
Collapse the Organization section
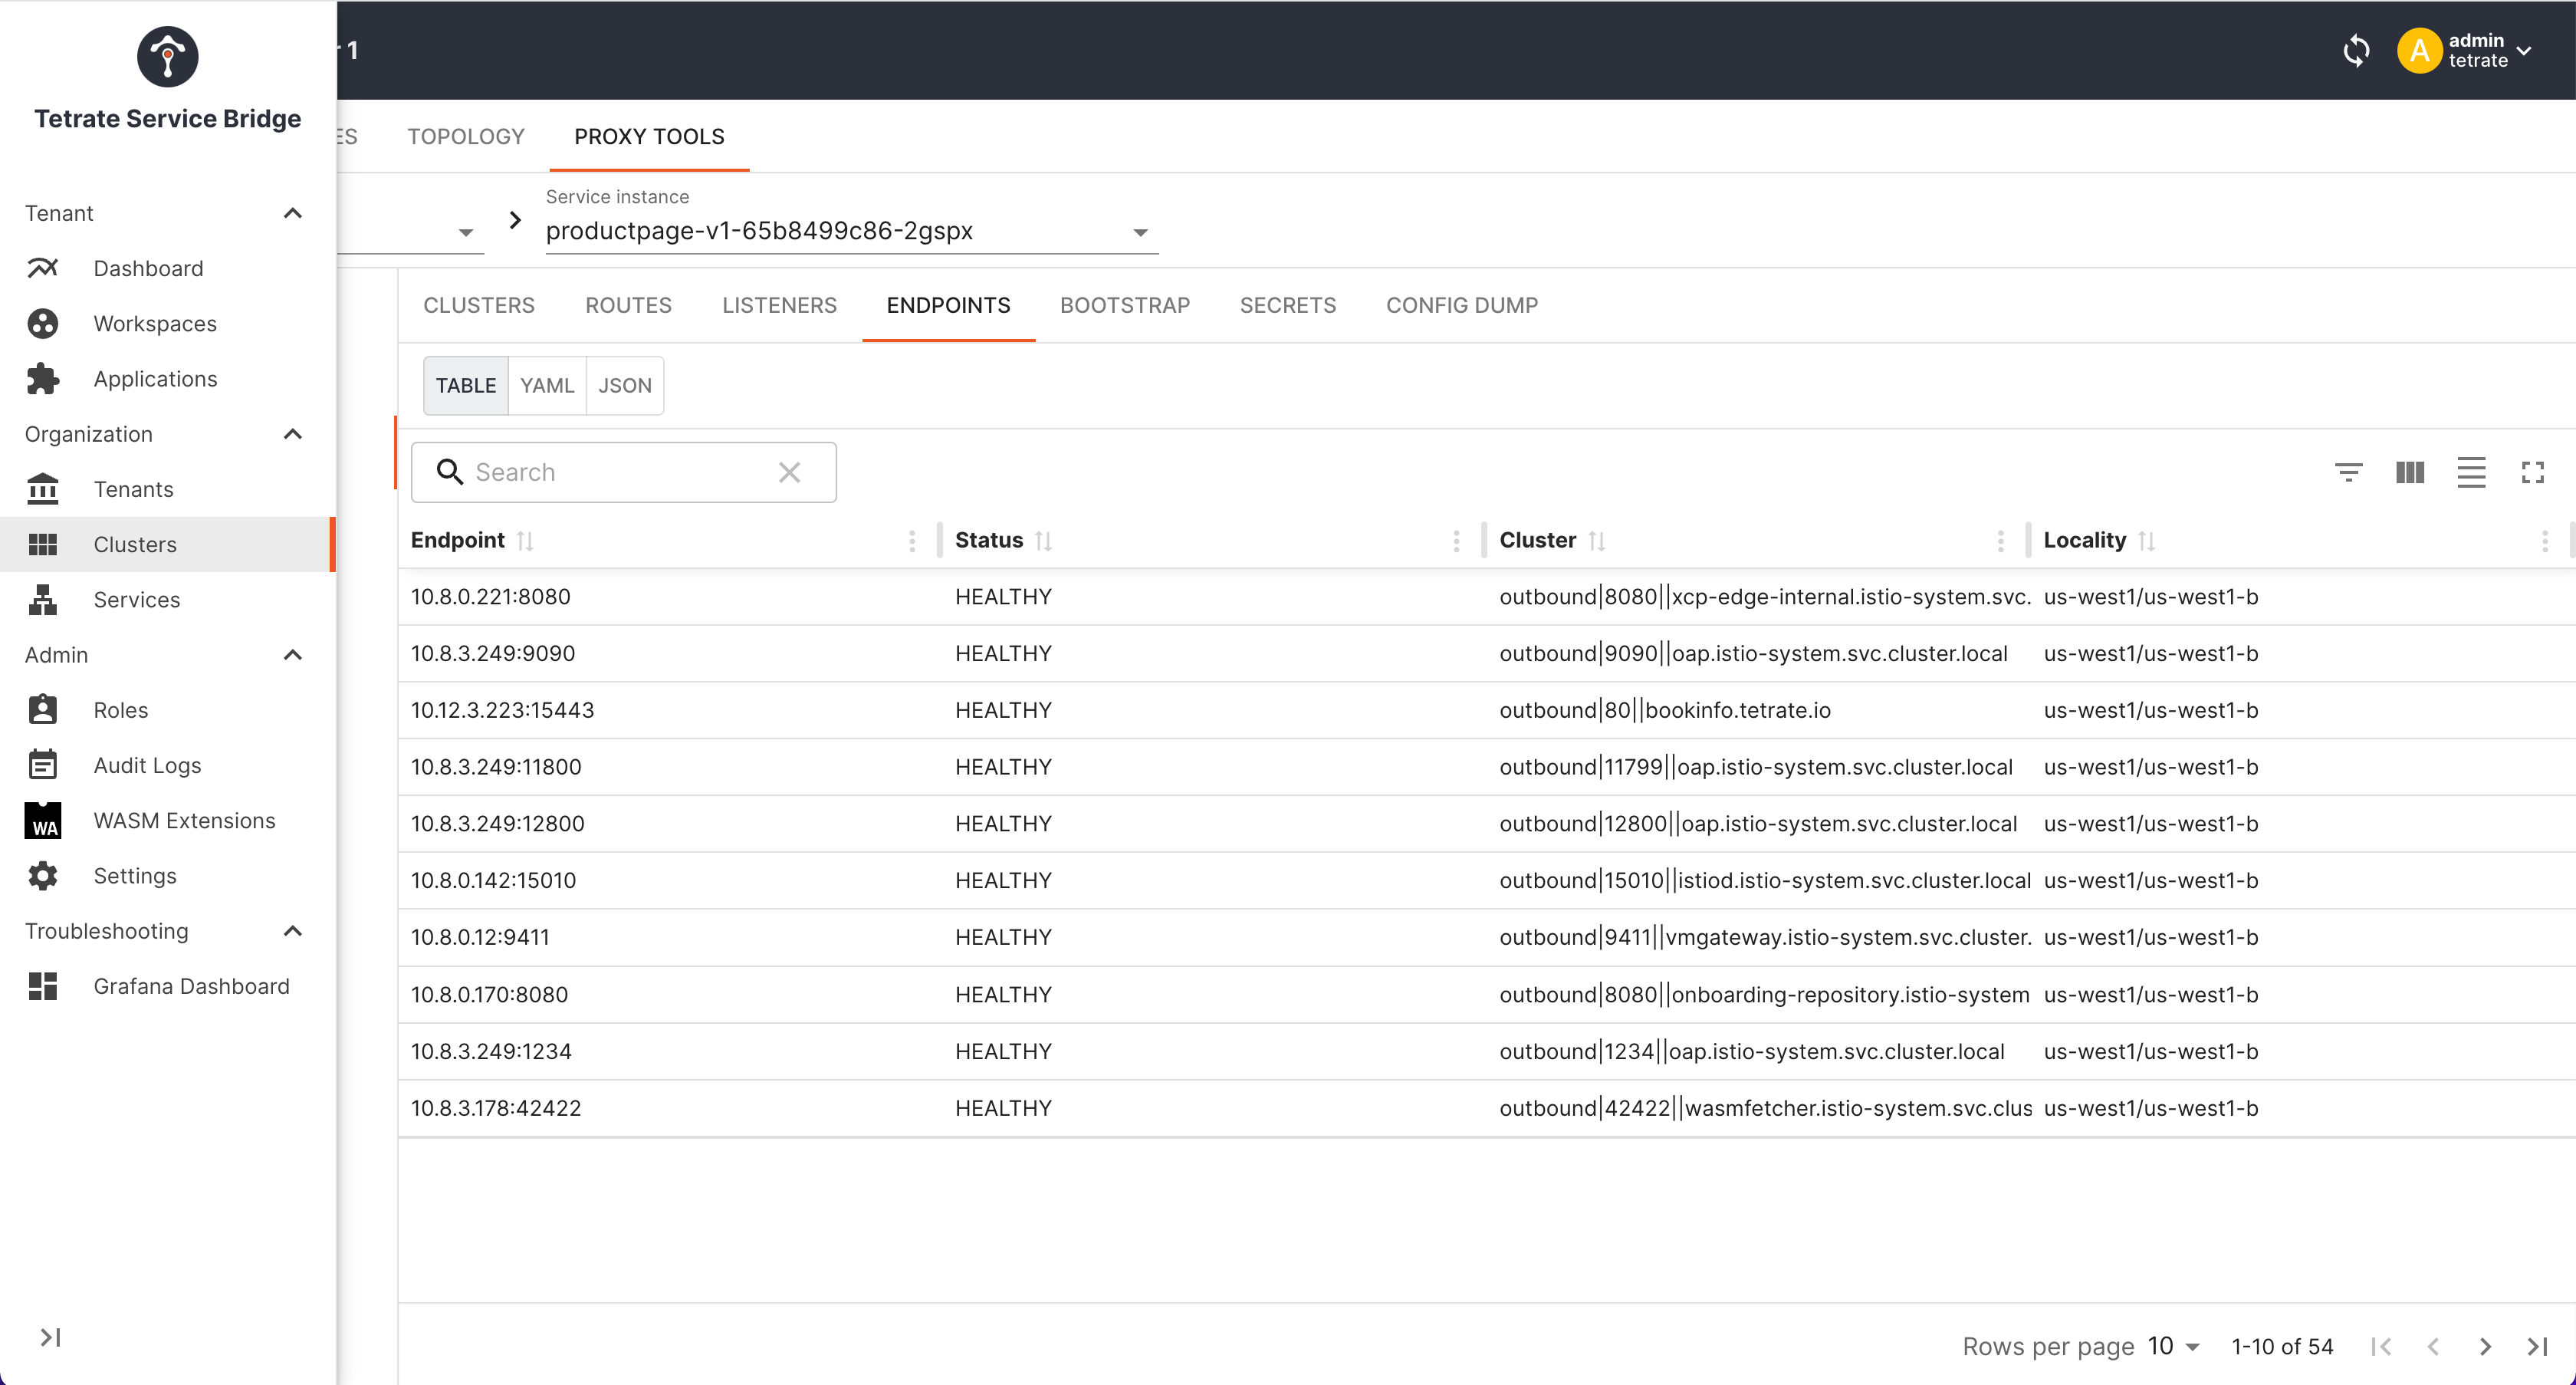tap(292, 434)
